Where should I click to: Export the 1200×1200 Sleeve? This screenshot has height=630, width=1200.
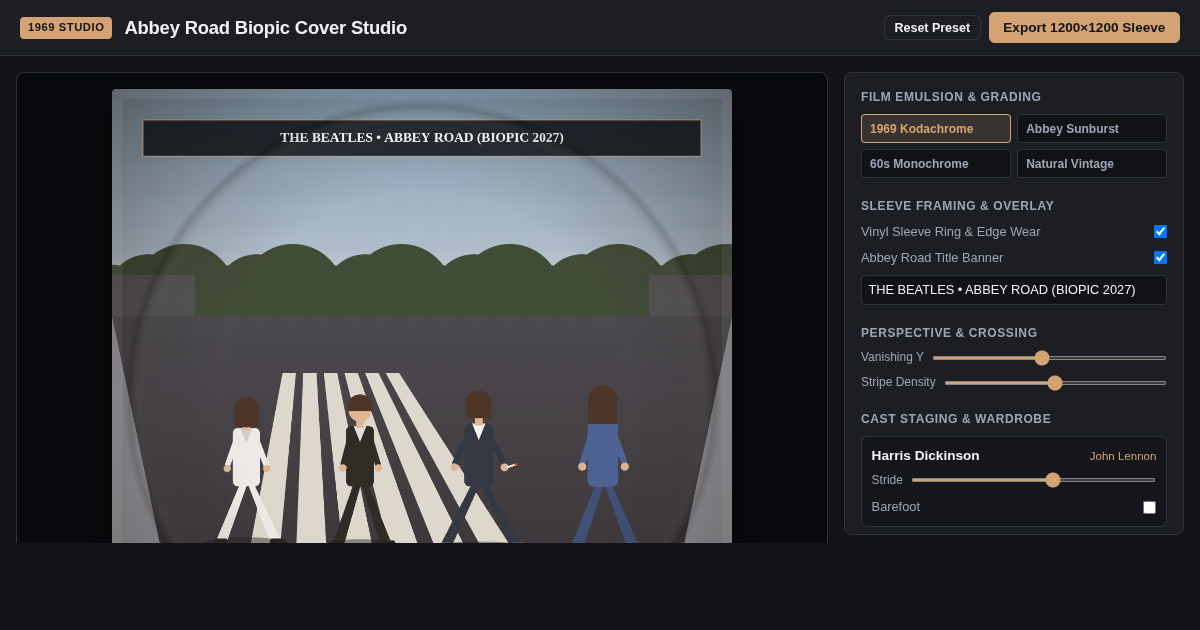[x=1084, y=28]
